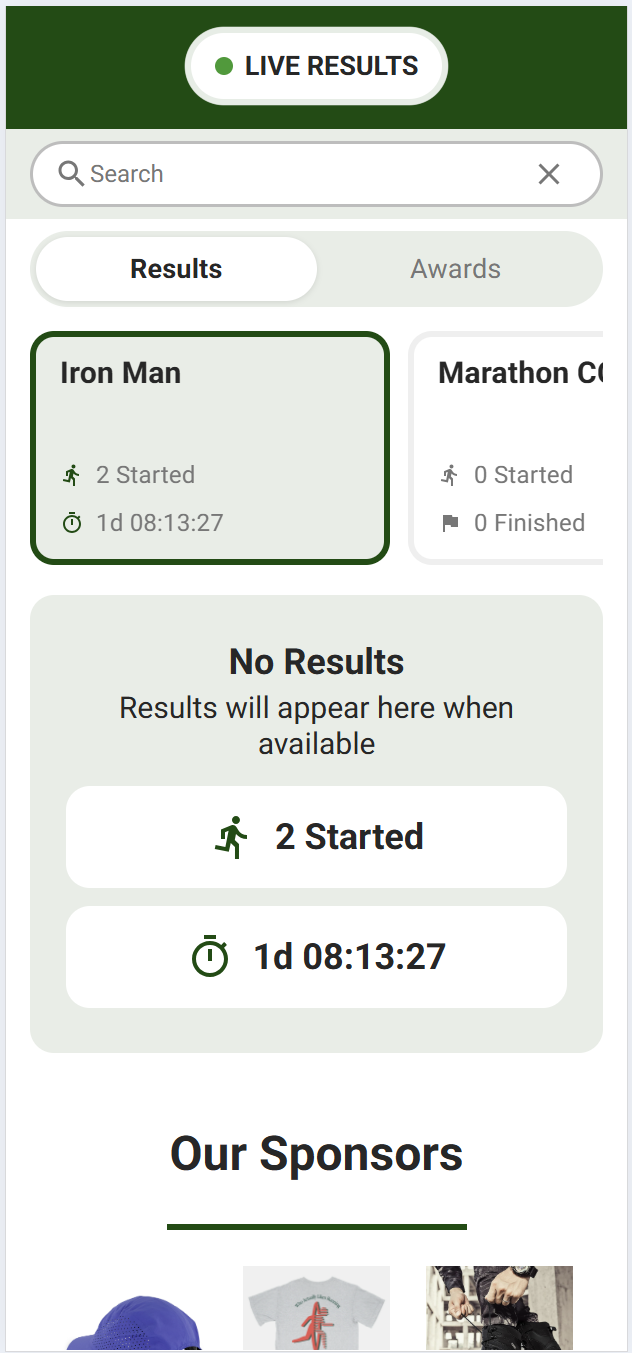Switch to the Awards tab
Image resolution: width=632 pixels, height=1353 pixels.
[456, 269]
